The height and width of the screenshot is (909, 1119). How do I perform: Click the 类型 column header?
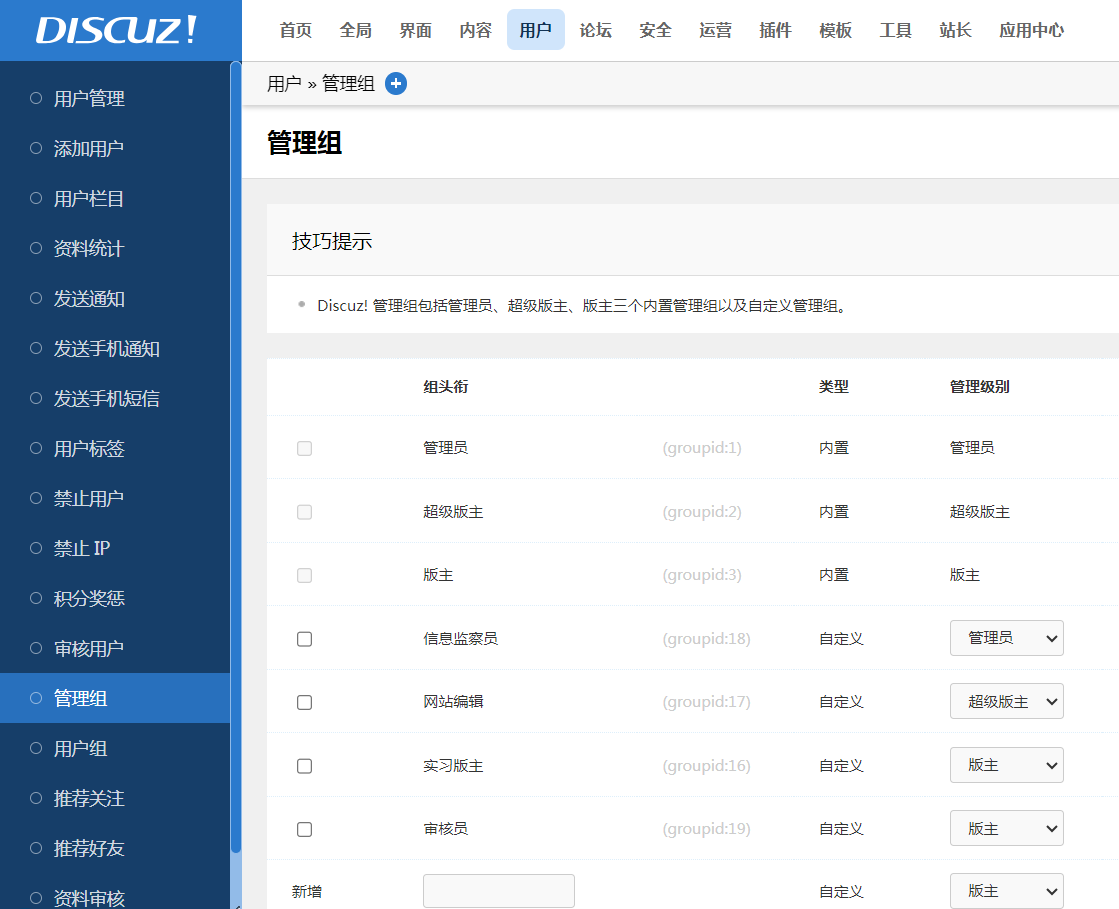click(834, 387)
